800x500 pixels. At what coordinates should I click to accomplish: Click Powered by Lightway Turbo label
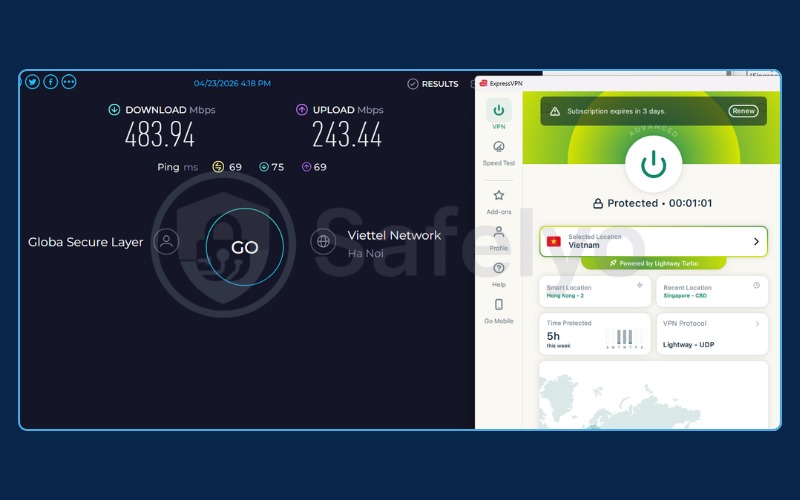click(x=654, y=263)
